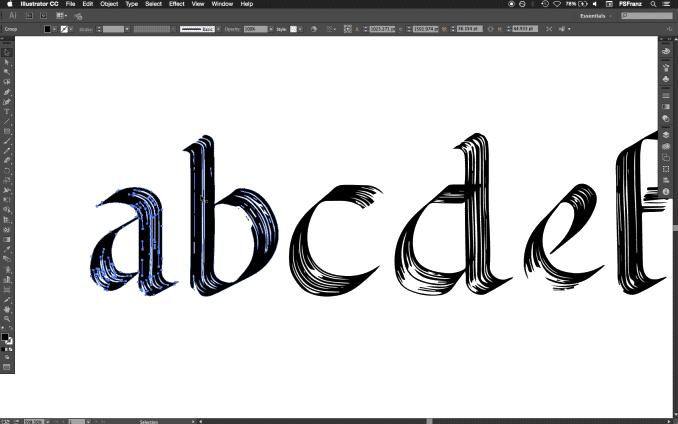Pick the Perspective Grid tool
Viewport: 678px width, 424px height.
click(6, 220)
